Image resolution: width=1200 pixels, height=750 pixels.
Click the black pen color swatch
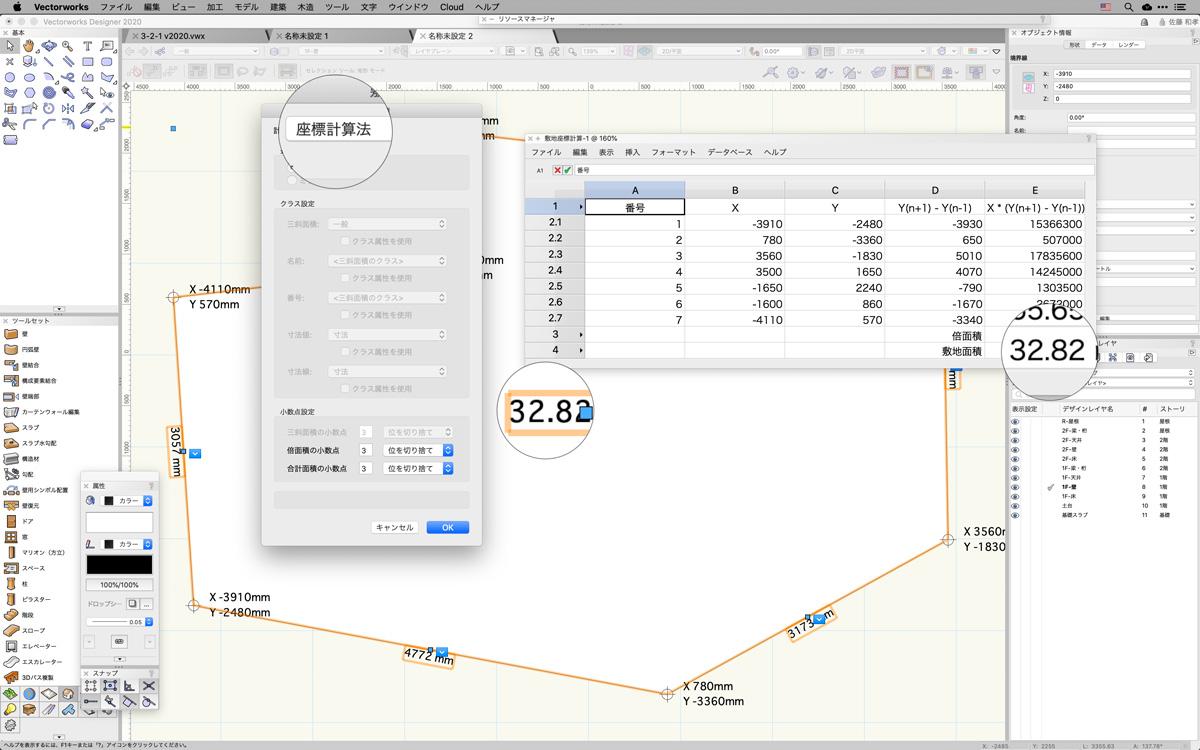pyautogui.click(x=119, y=565)
